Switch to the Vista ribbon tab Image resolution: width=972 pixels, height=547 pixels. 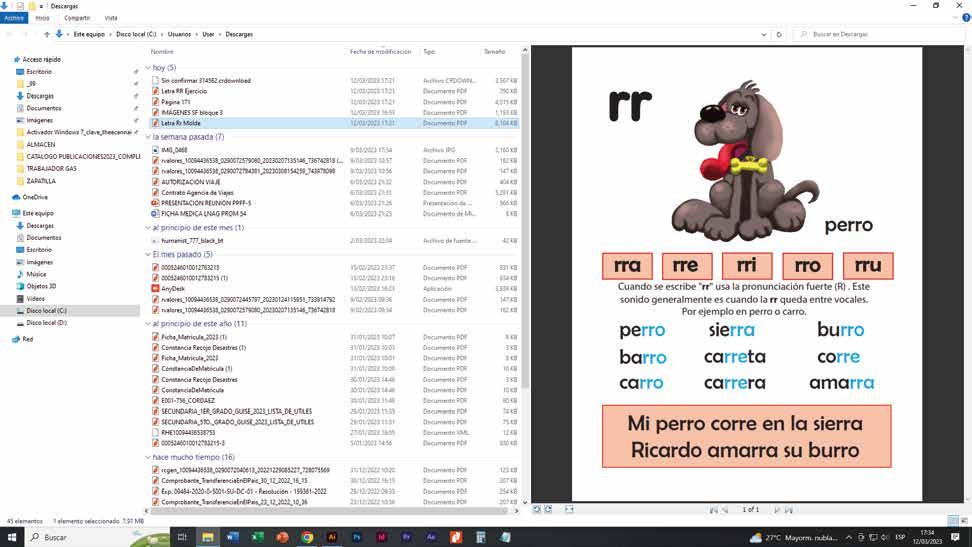[x=111, y=18]
